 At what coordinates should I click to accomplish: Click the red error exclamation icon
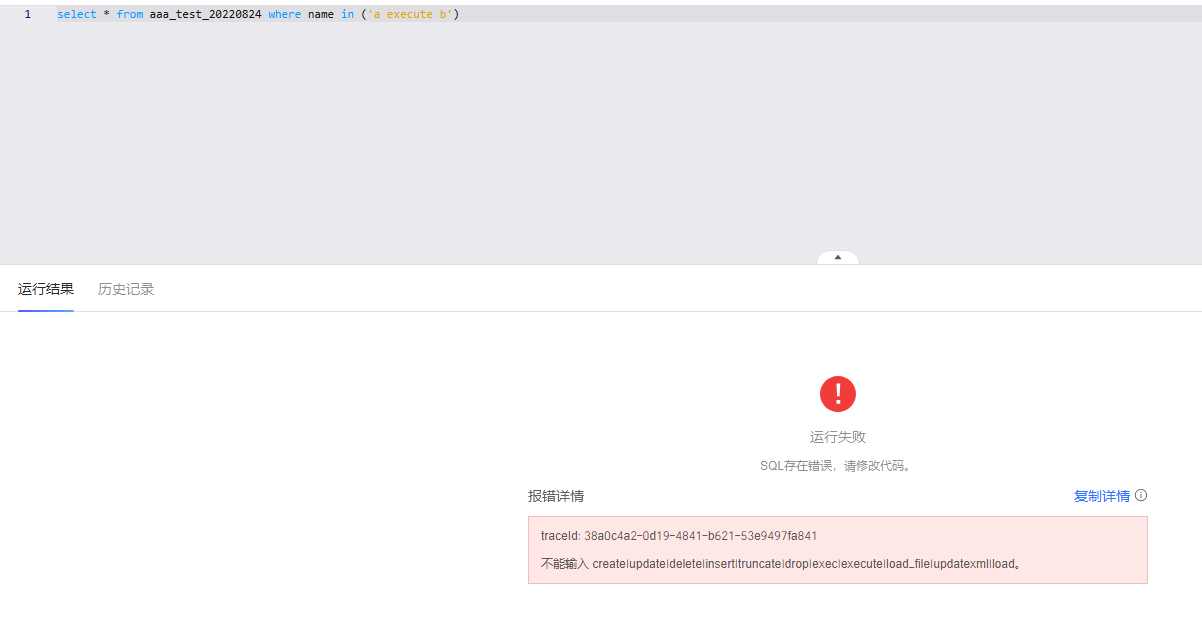[x=837, y=394]
